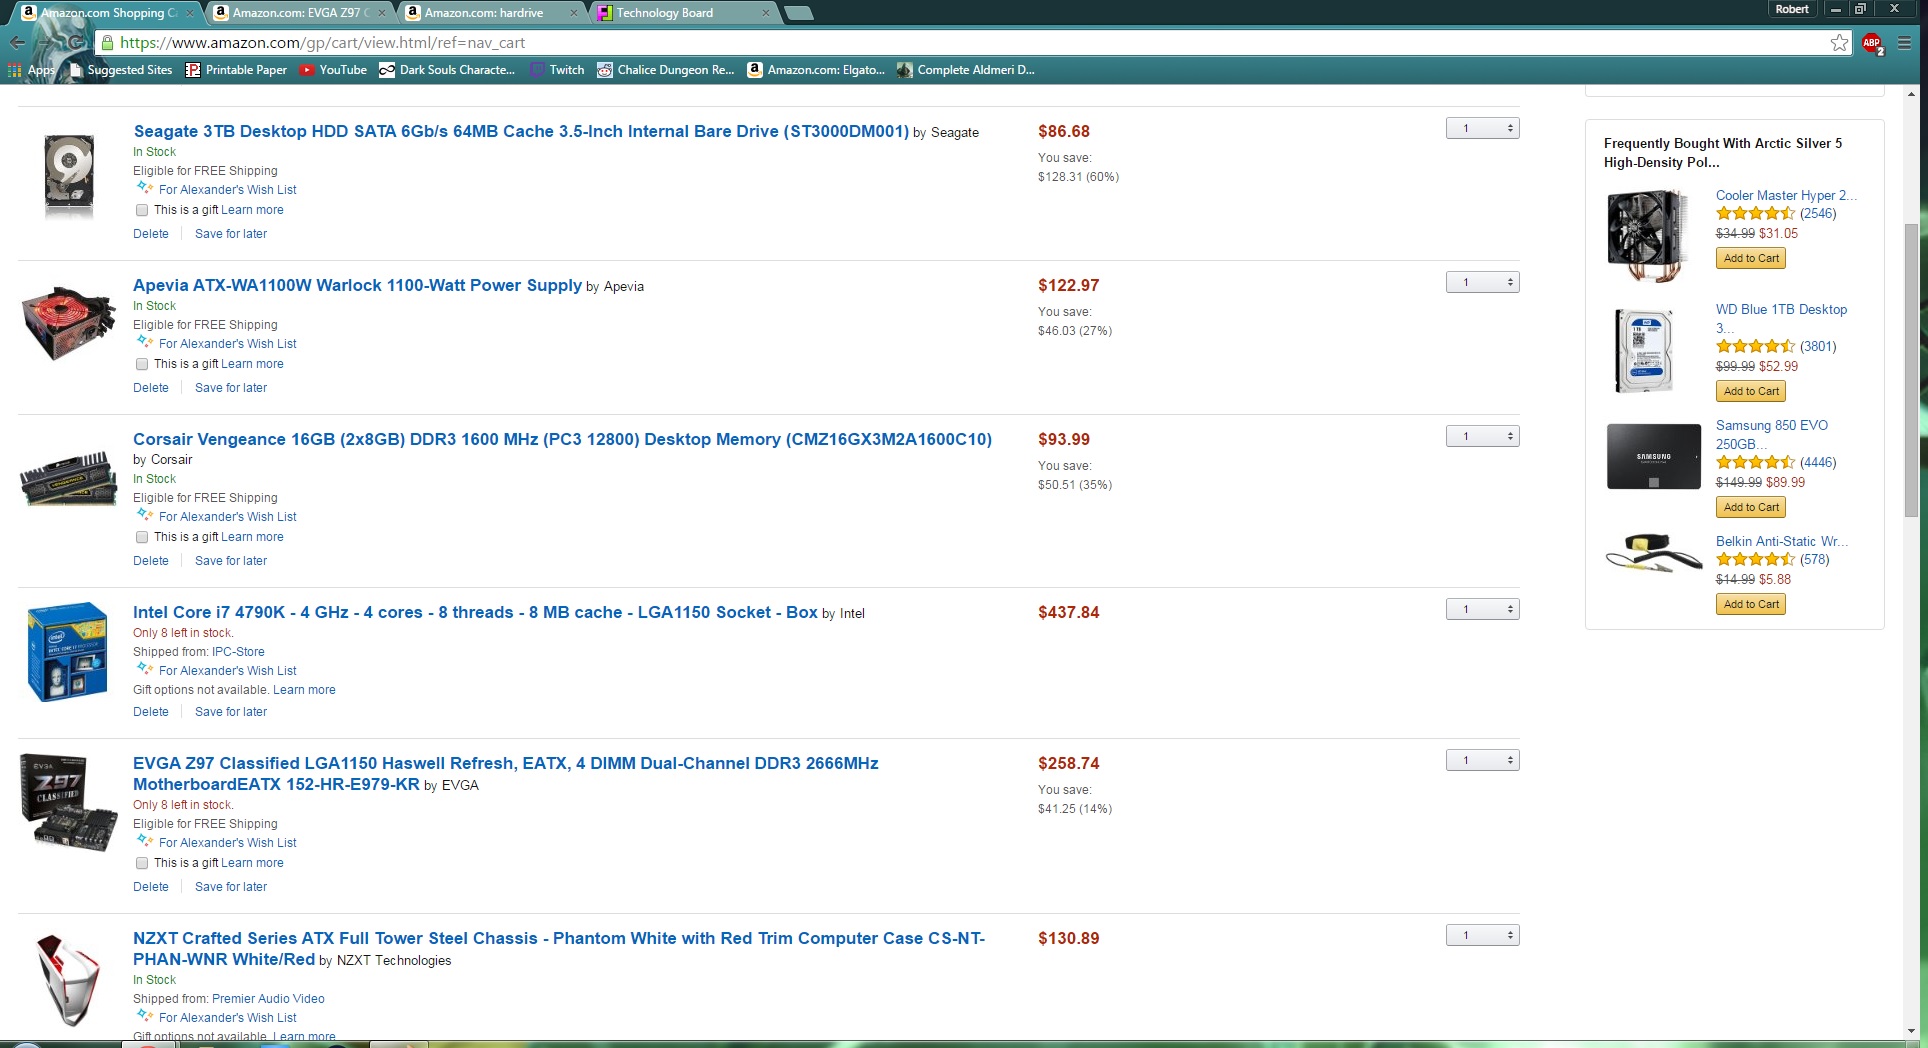
Task: Delete the EVGA Z97 Classified motherboard
Action: point(151,887)
